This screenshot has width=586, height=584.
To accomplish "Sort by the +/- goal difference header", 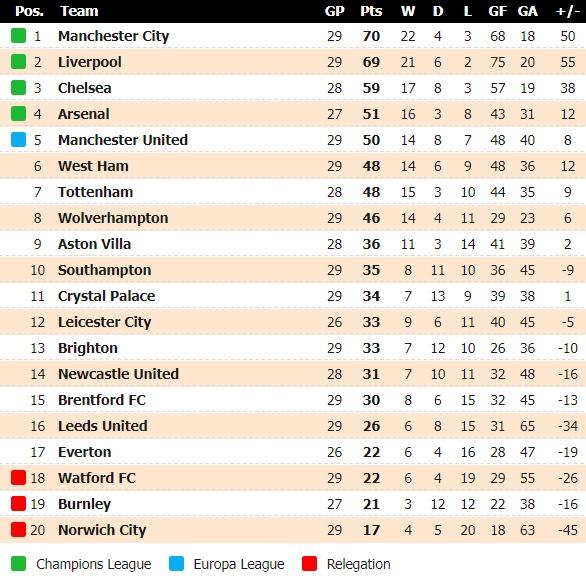I will 567,11.
